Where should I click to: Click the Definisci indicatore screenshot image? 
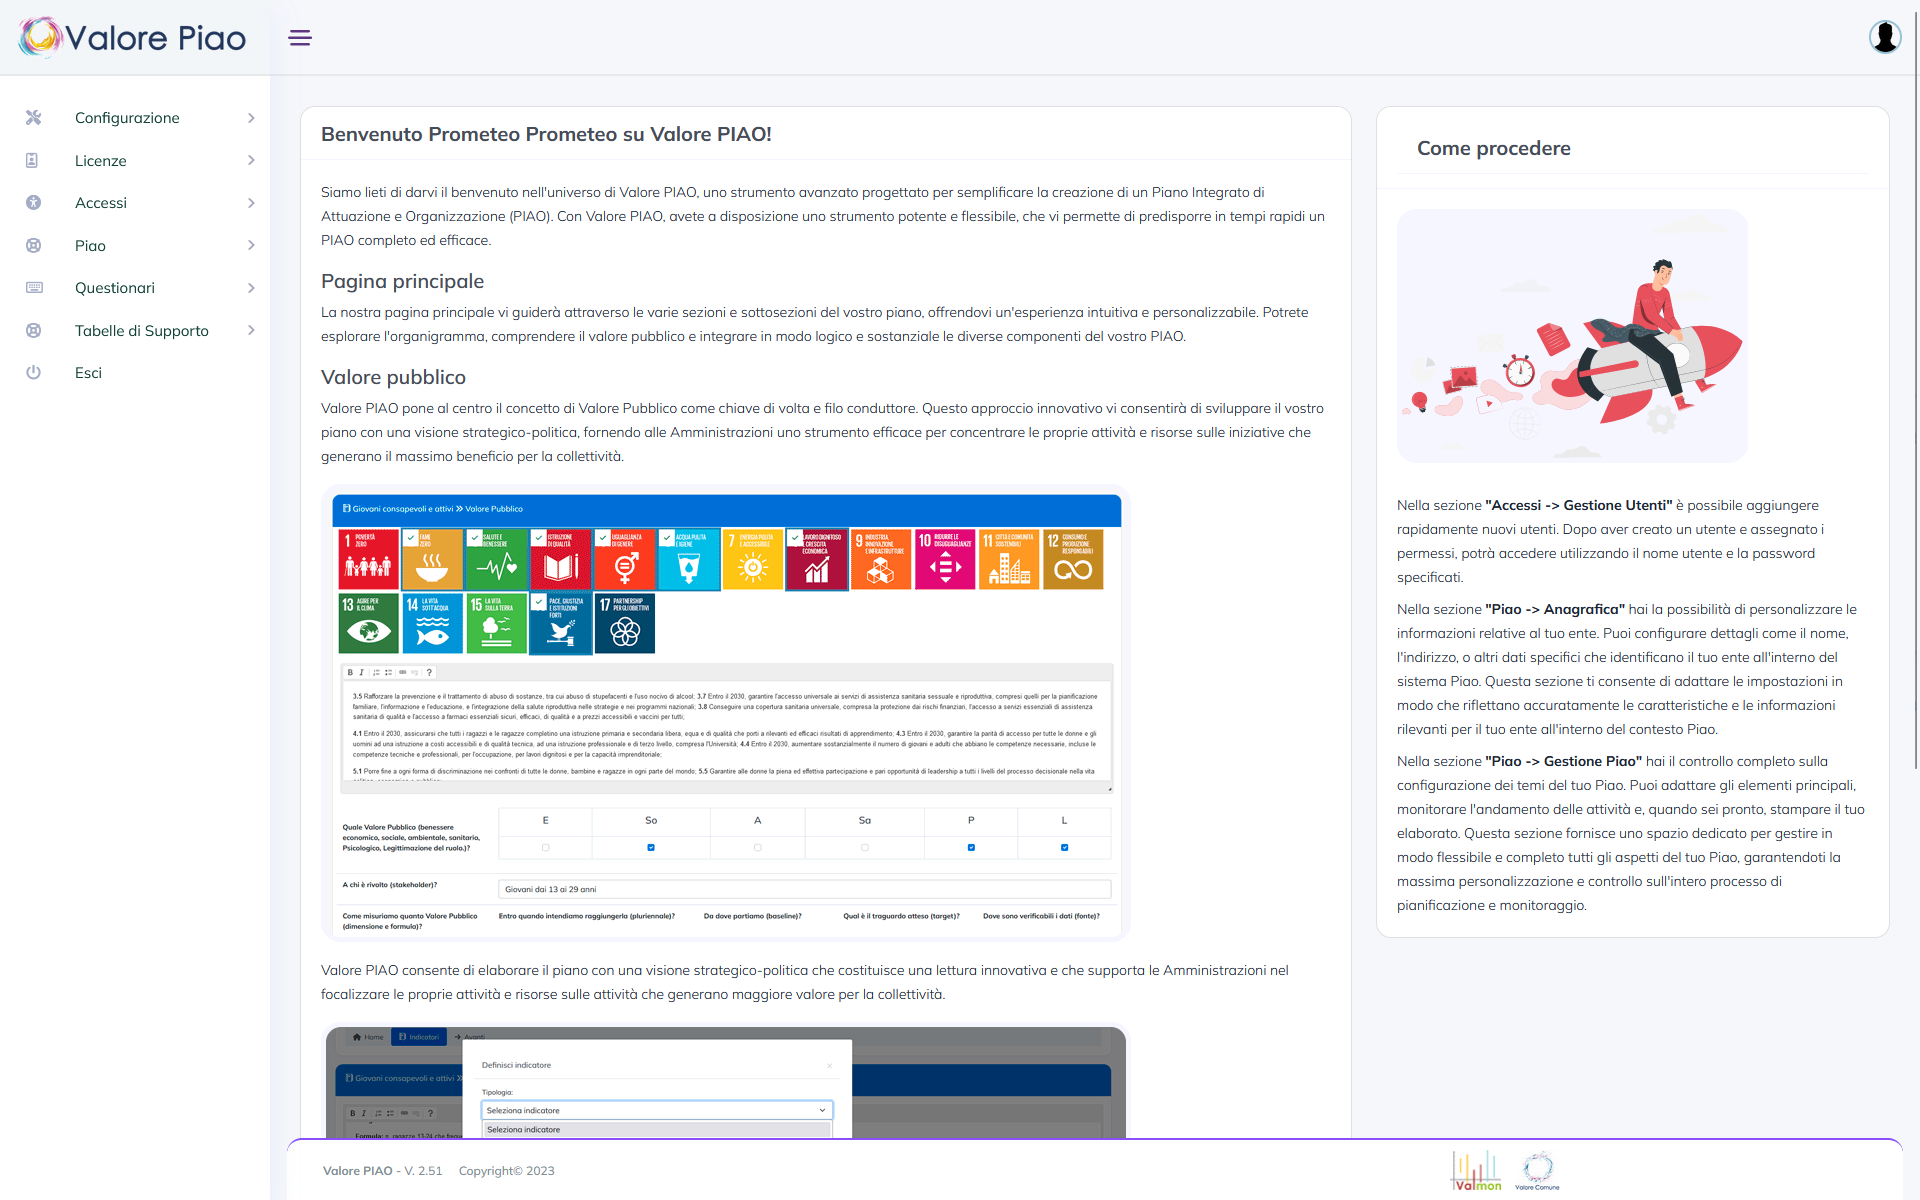pyautogui.click(x=726, y=1082)
